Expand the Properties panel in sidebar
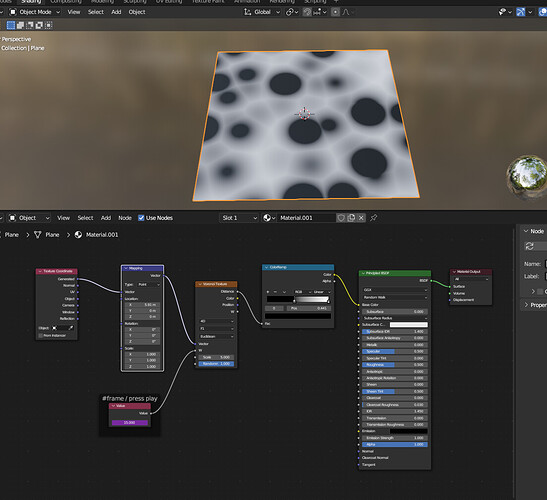 pos(526,305)
